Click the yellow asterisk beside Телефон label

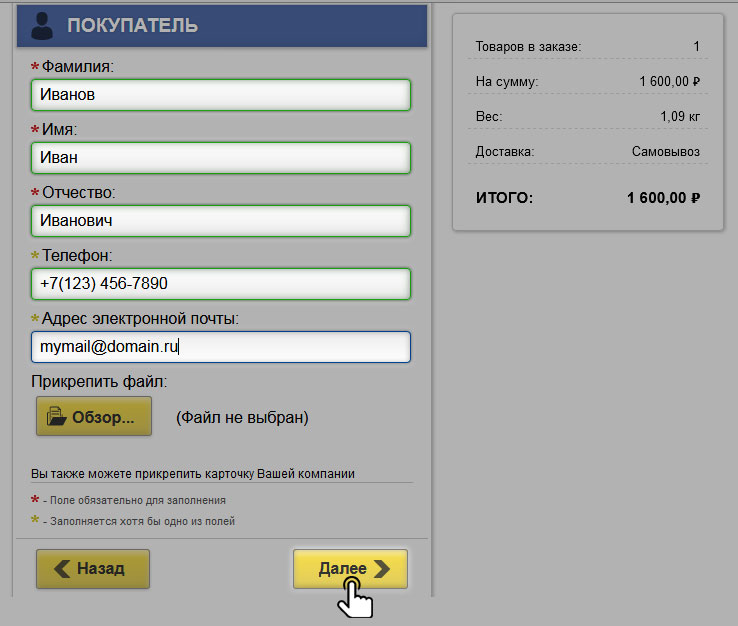coord(36,256)
